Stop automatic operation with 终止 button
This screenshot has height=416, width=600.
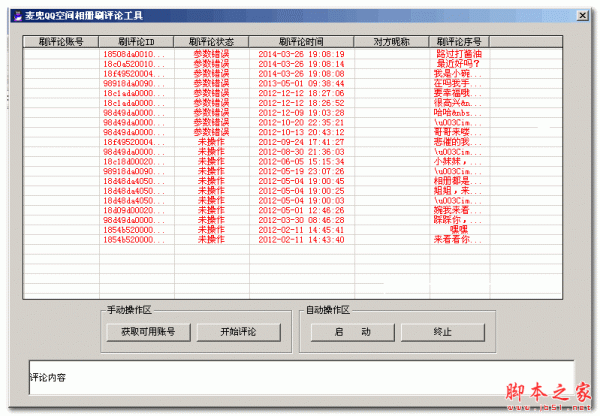pyautogui.click(x=443, y=332)
